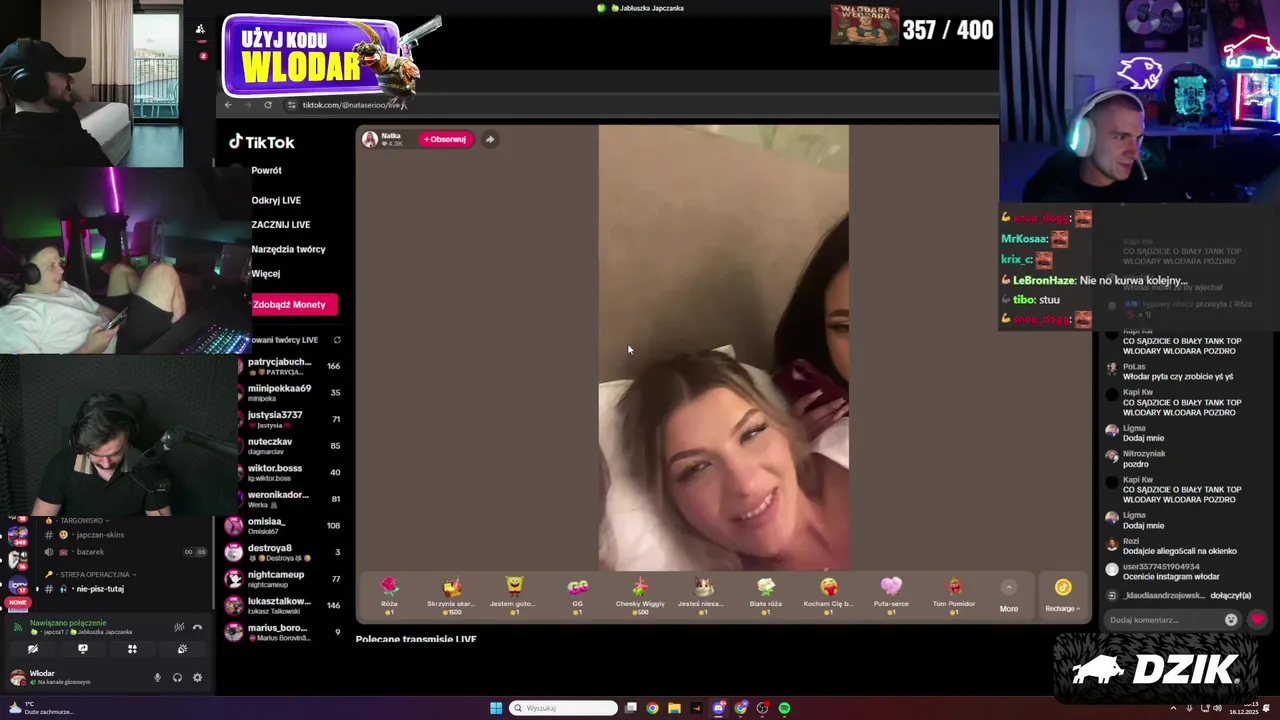Click the share arrow next to Obserwuj
Image resolution: width=1280 pixels, height=720 pixels.
490,139
